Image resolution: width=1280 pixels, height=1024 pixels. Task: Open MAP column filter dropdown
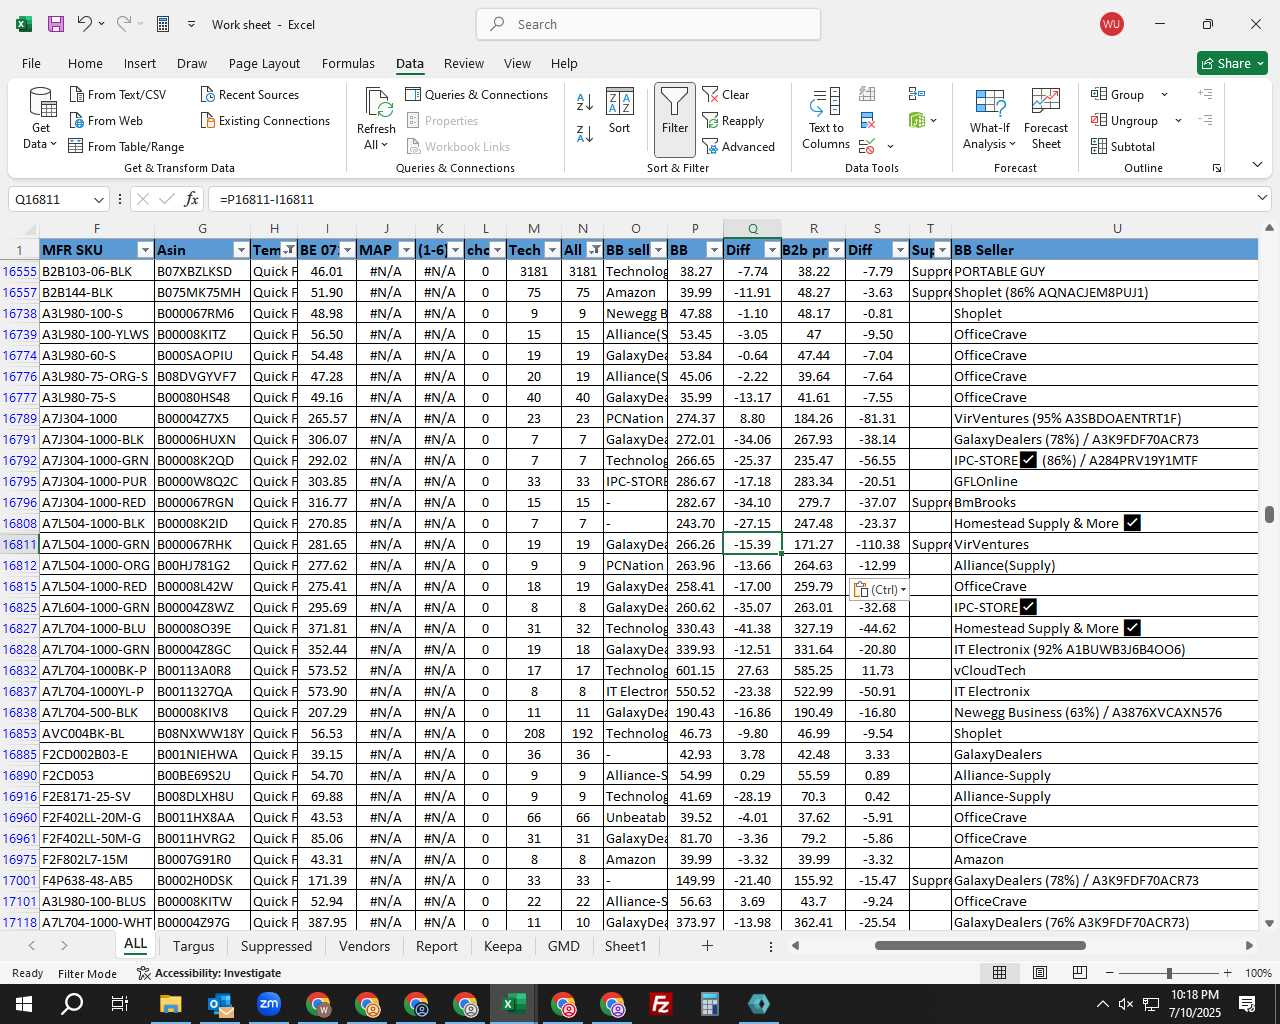pyautogui.click(x=406, y=250)
